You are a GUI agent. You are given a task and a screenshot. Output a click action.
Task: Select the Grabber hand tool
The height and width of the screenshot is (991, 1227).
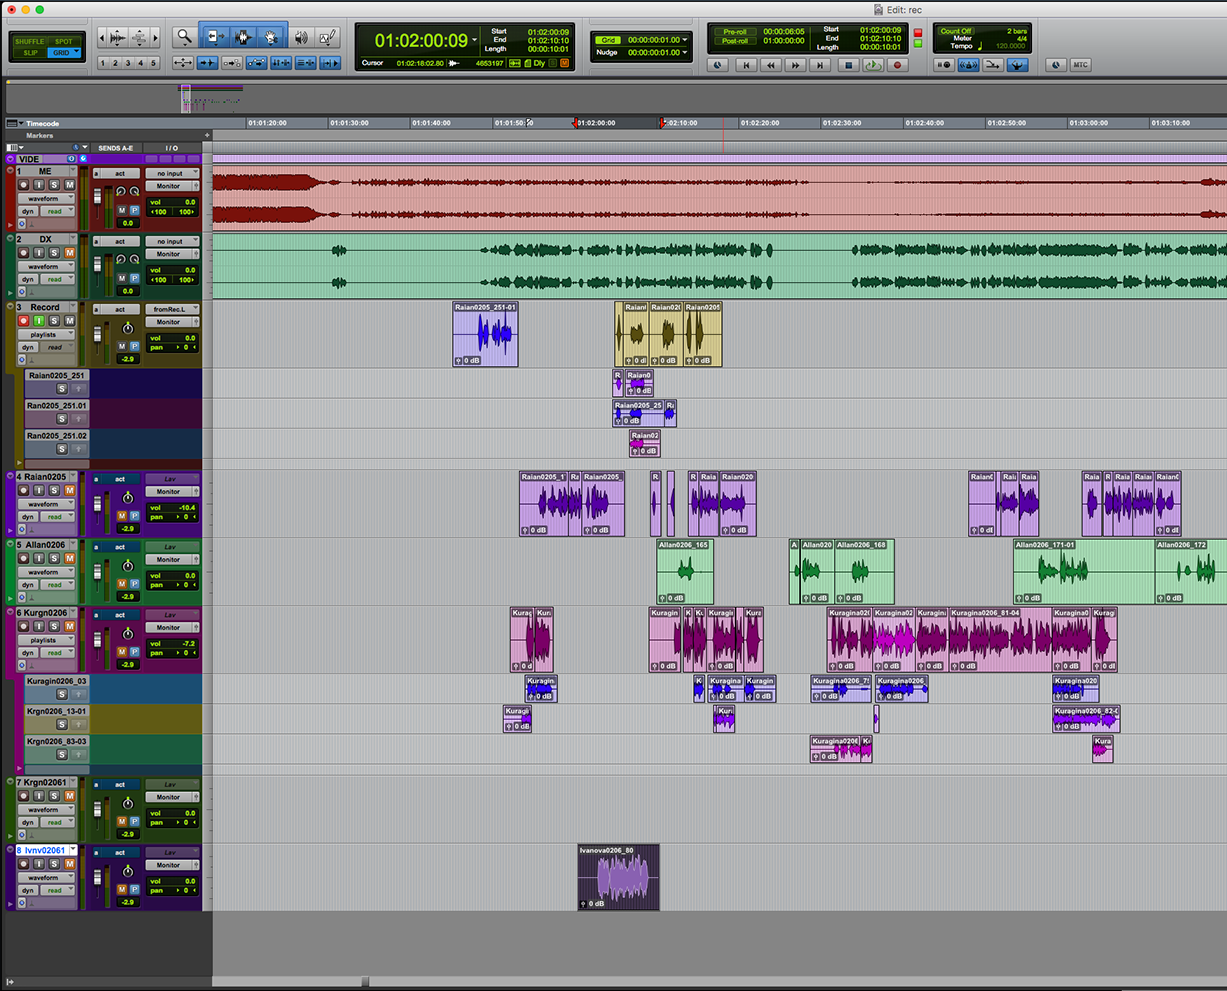(x=271, y=37)
